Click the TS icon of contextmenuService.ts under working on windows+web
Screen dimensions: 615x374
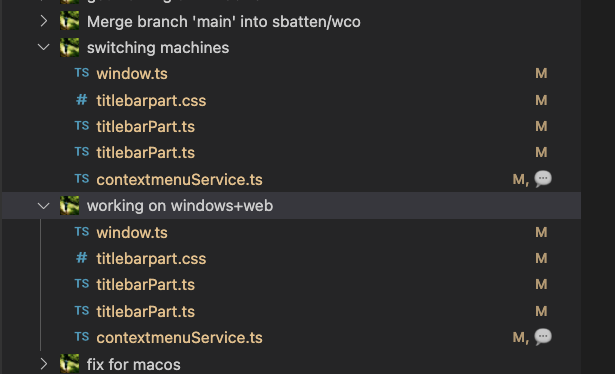pyautogui.click(x=82, y=337)
